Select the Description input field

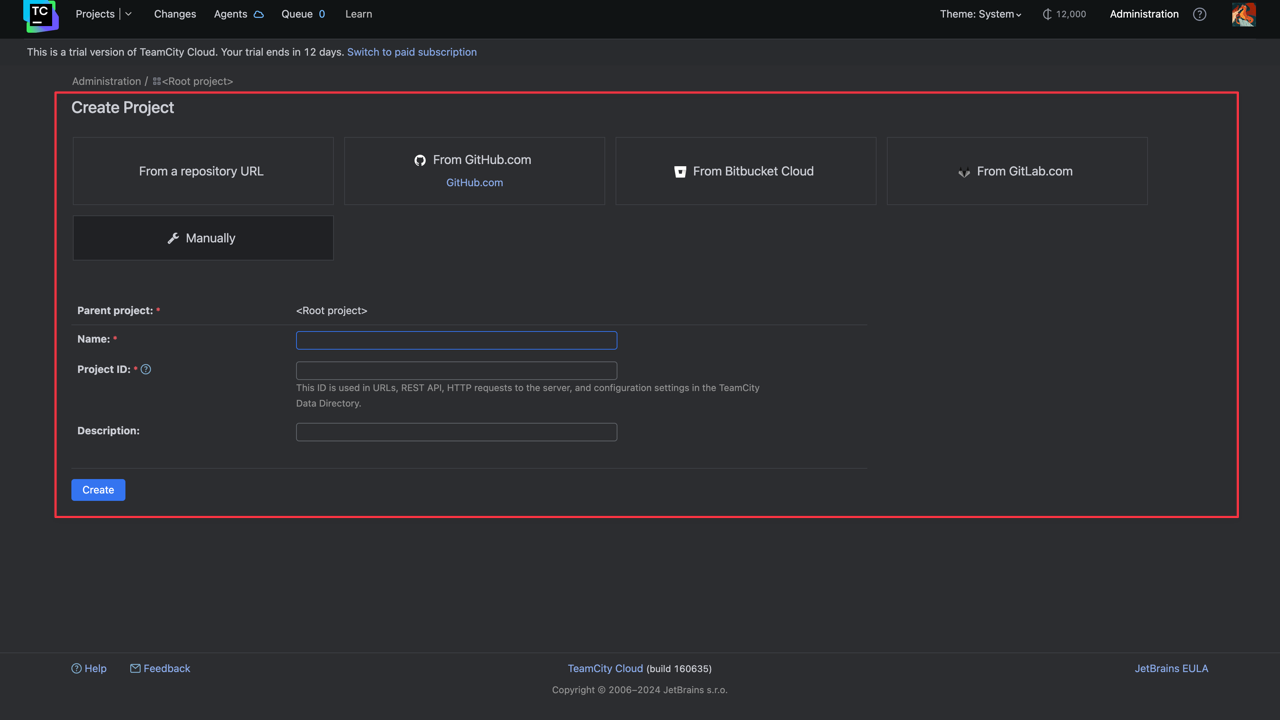[x=456, y=431]
